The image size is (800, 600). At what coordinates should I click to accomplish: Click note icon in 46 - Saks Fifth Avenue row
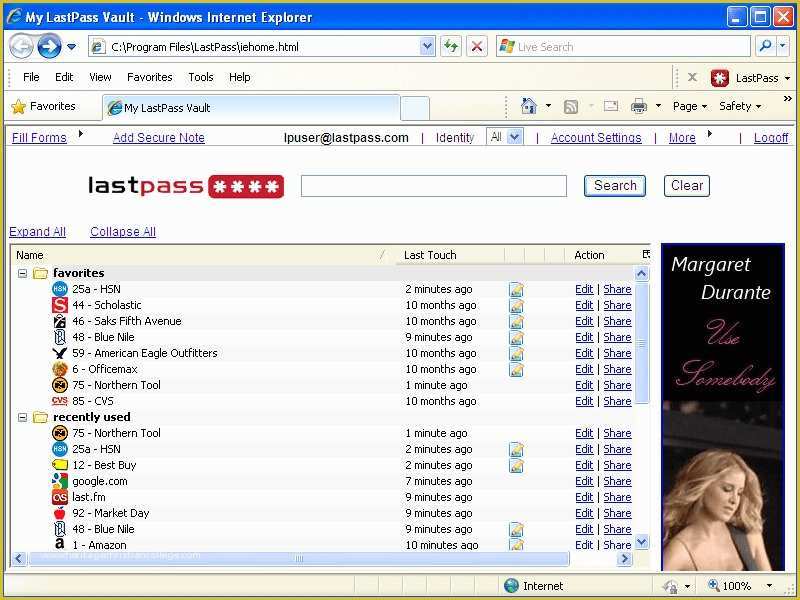click(516, 321)
